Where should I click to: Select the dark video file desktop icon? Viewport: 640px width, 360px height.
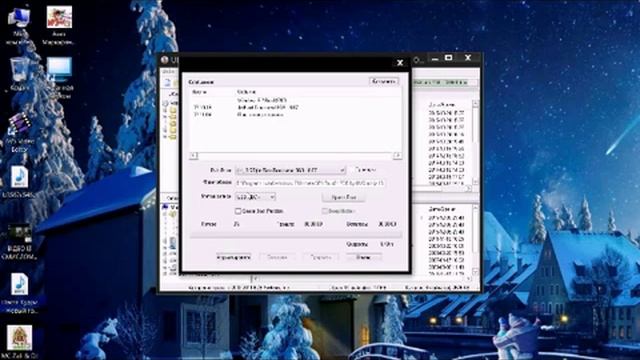tap(19, 233)
